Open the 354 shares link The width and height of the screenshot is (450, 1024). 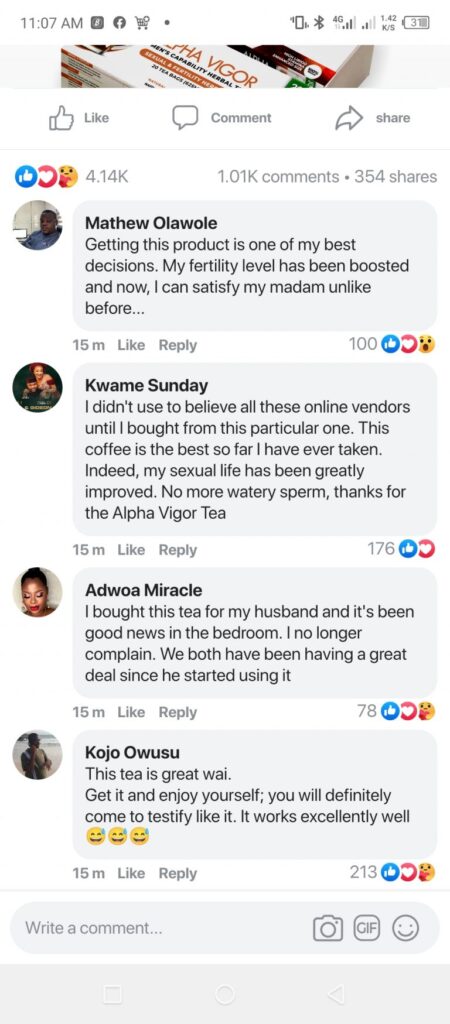pos(396,176)
